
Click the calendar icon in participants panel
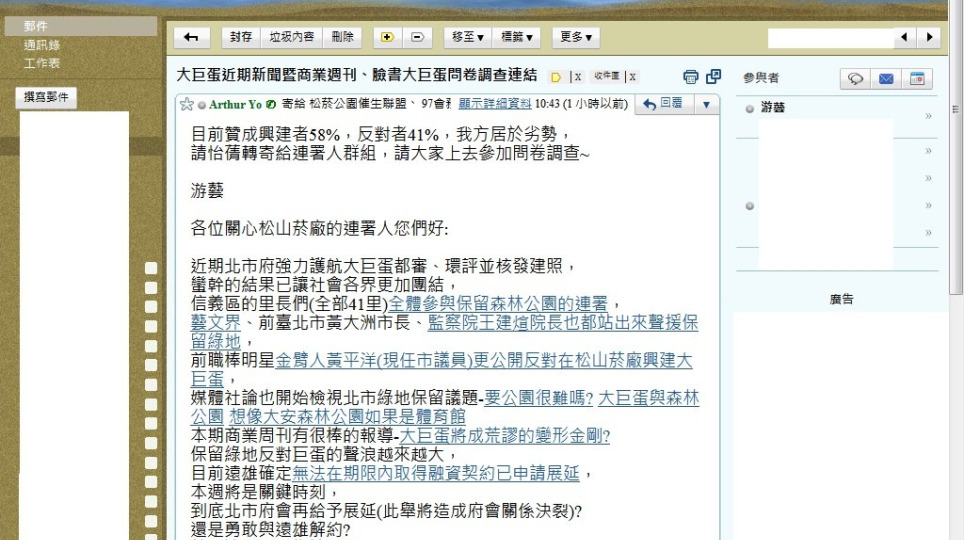[916, 79]
